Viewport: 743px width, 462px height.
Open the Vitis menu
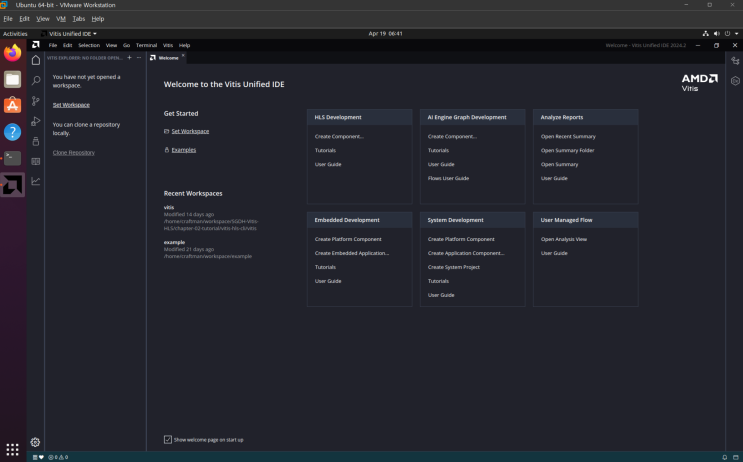168,45
